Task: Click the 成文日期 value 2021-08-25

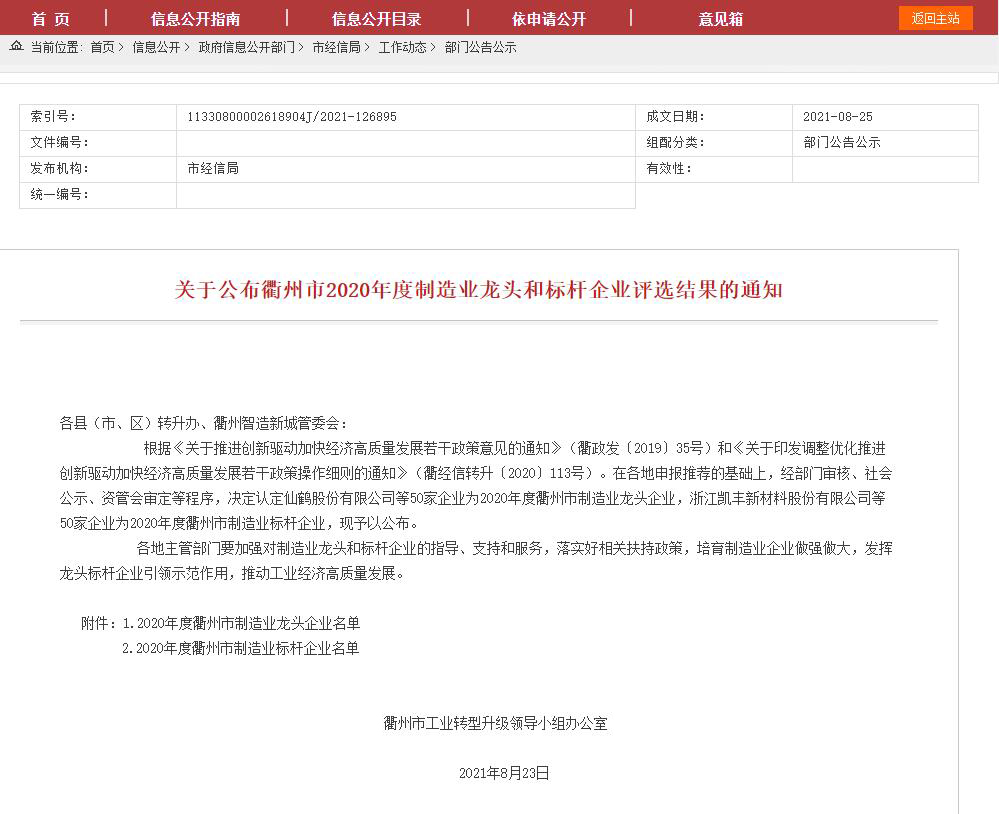Action: (x=837, y=117)
